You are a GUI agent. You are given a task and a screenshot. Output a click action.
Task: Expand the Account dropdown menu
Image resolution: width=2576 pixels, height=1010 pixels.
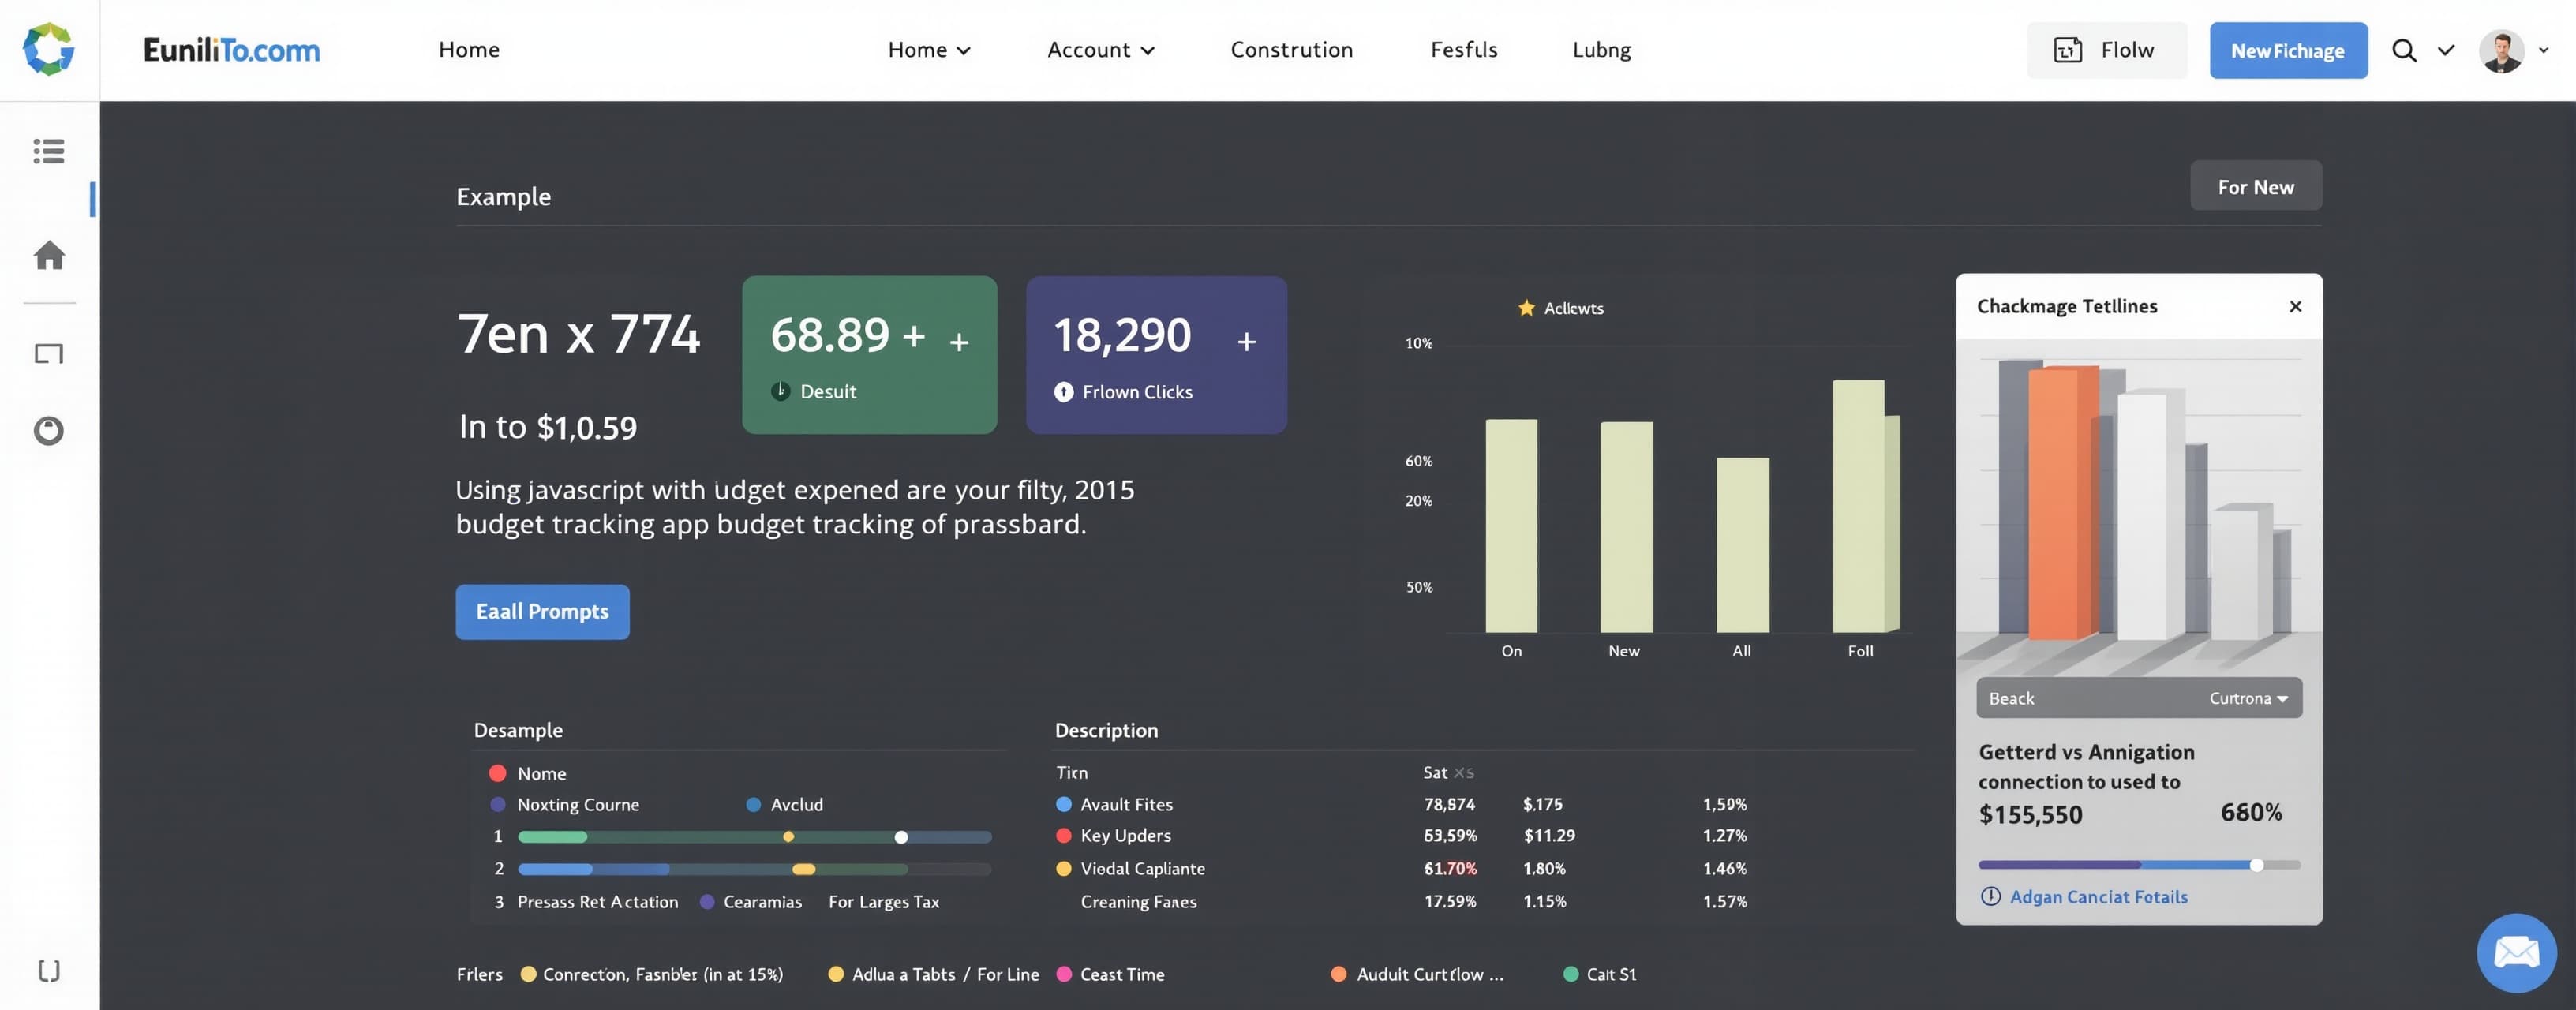[x=1100, y=50]
